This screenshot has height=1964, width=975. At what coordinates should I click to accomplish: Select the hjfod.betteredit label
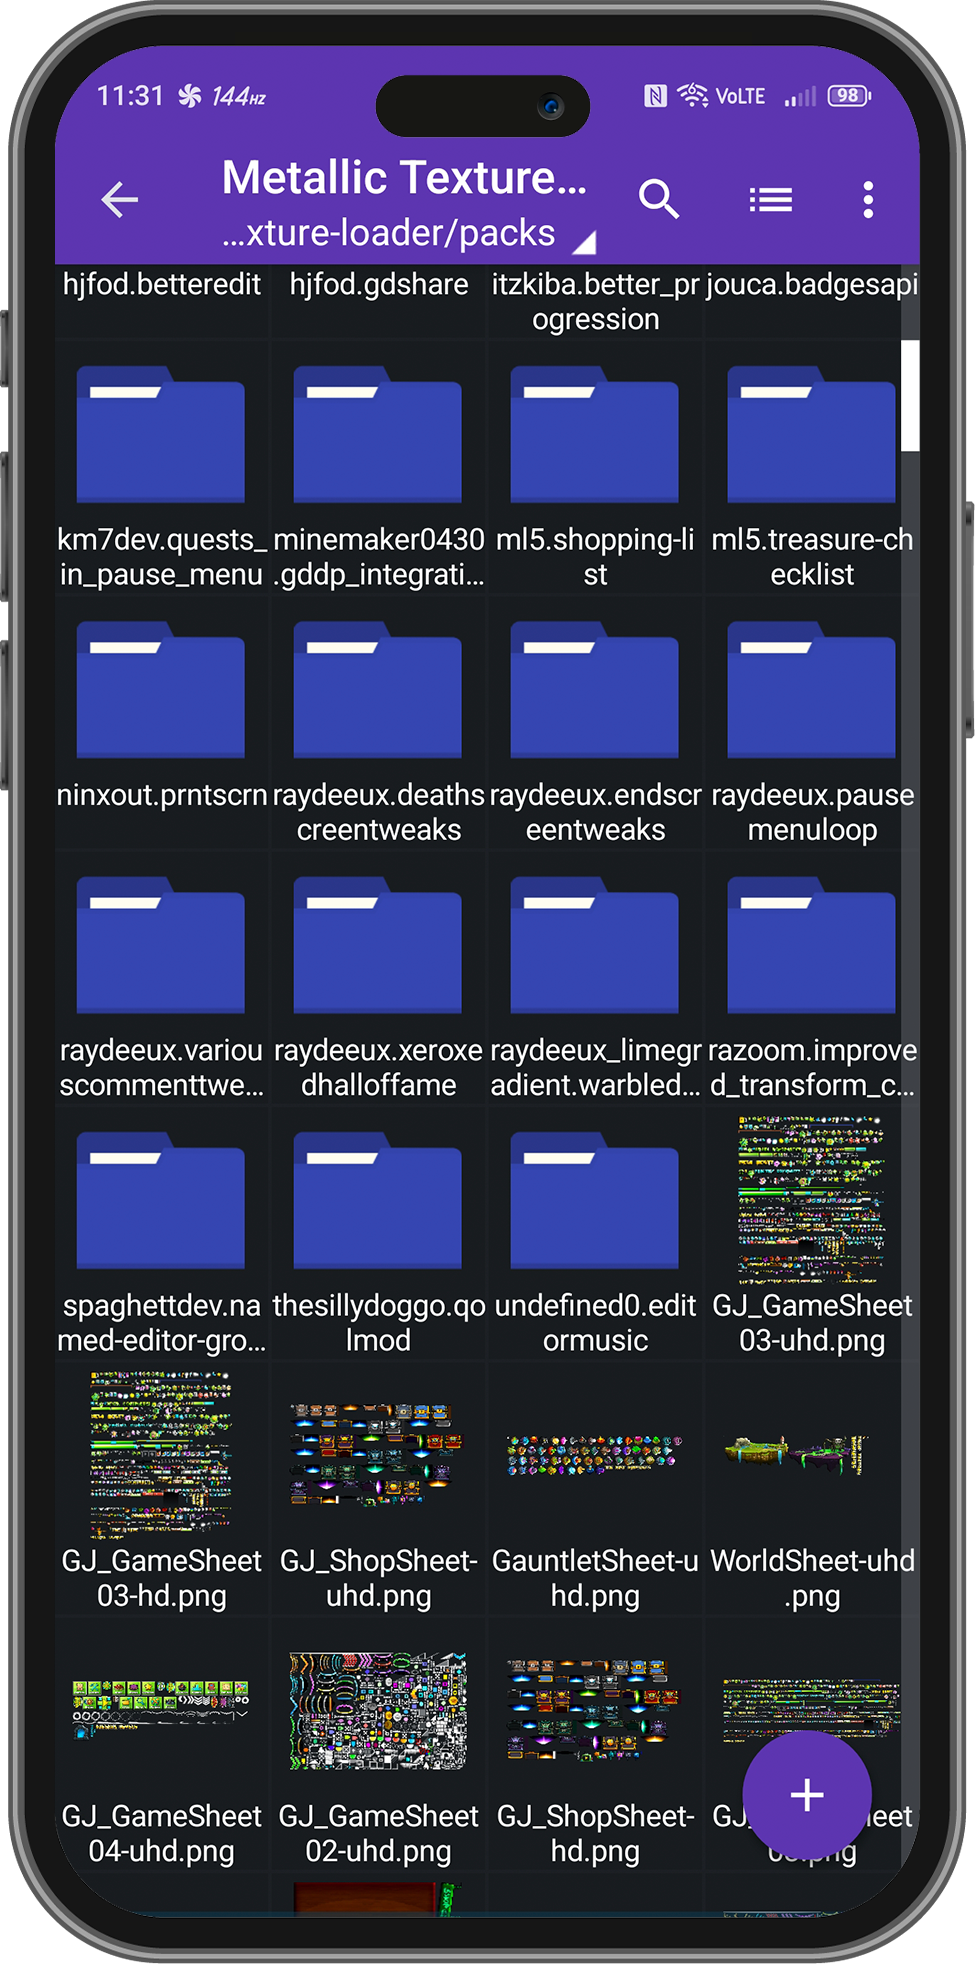[x=161, y=284]
